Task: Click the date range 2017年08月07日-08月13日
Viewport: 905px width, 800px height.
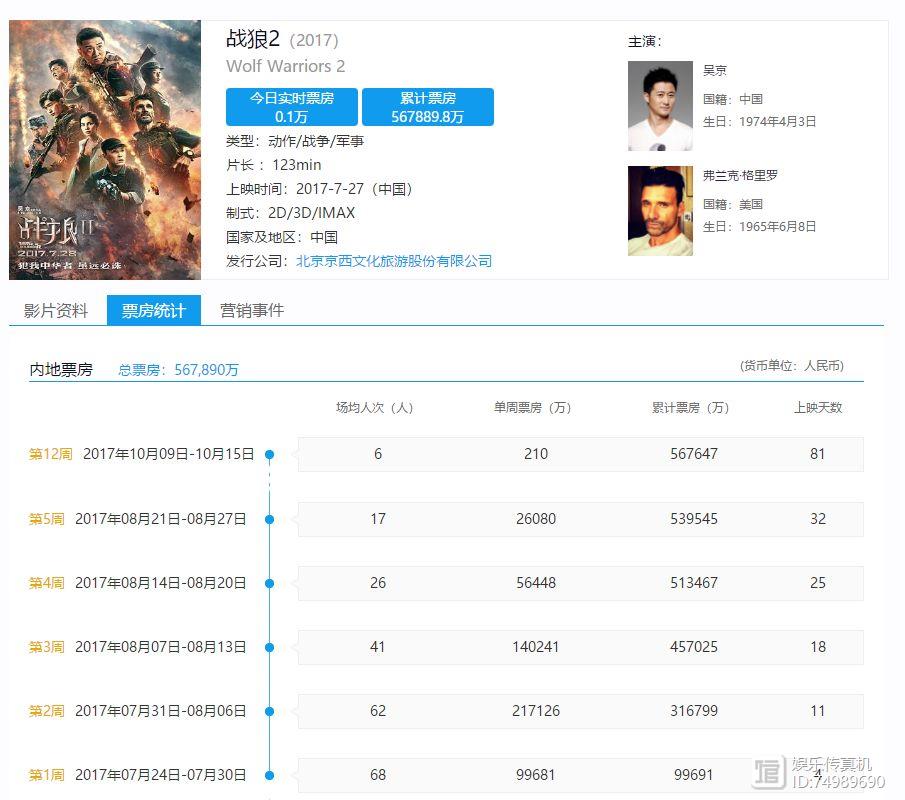Action: pos(160,647)
